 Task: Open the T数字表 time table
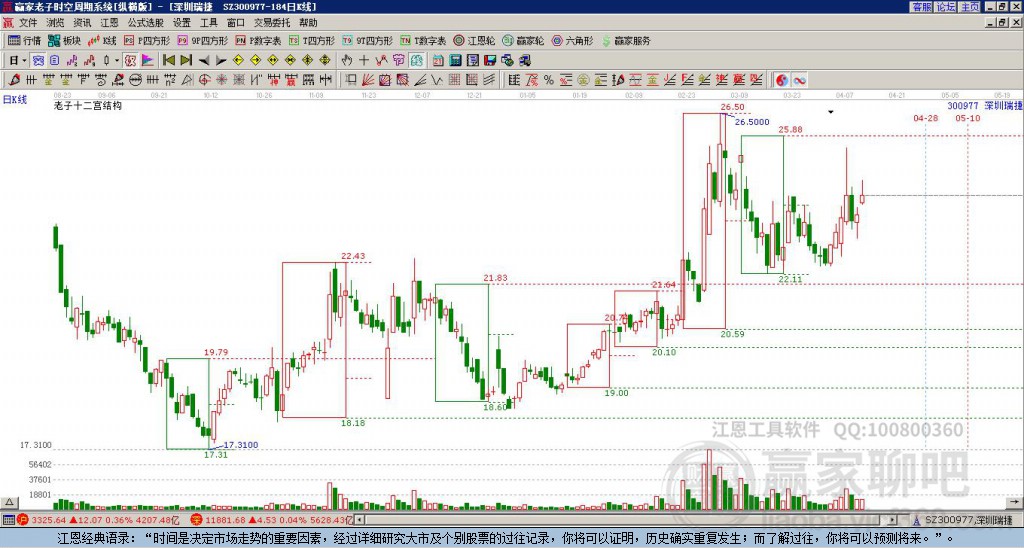423,40
